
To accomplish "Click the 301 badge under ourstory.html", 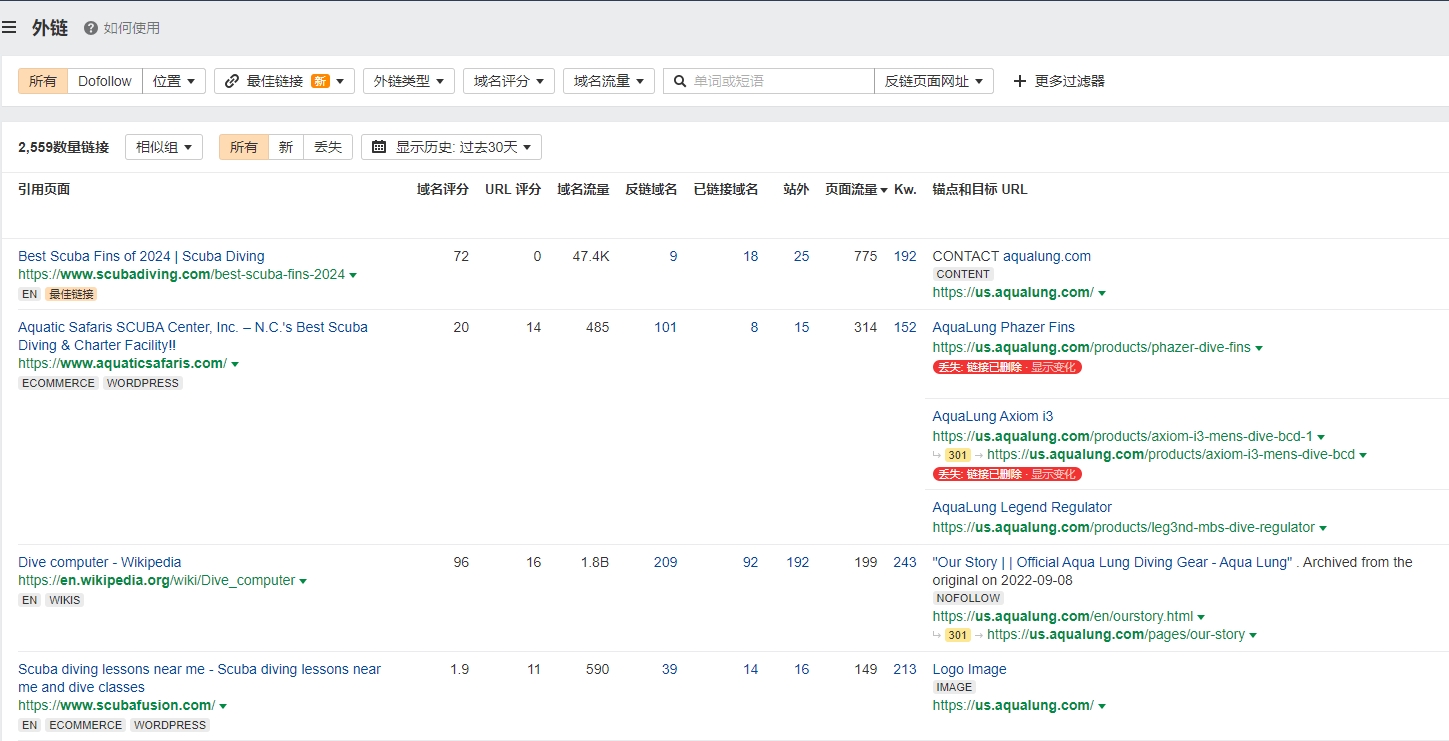I will 958,635.
